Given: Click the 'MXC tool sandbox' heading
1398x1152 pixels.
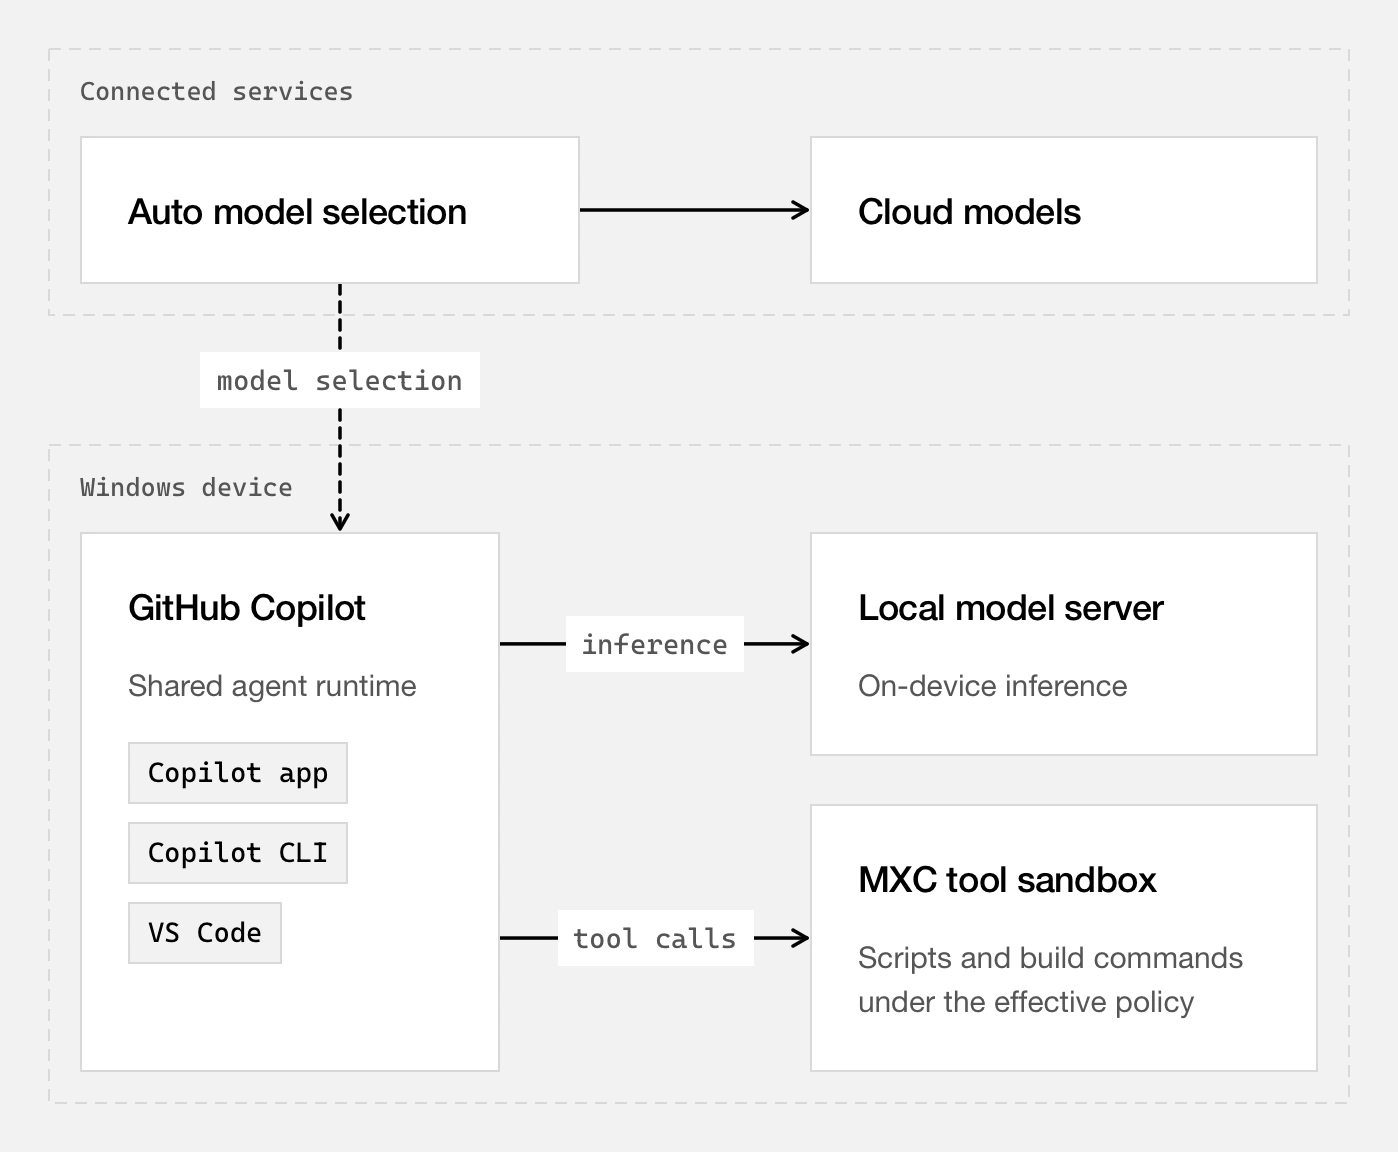Looking at the screenshot, I should [x=1008, y=880].
